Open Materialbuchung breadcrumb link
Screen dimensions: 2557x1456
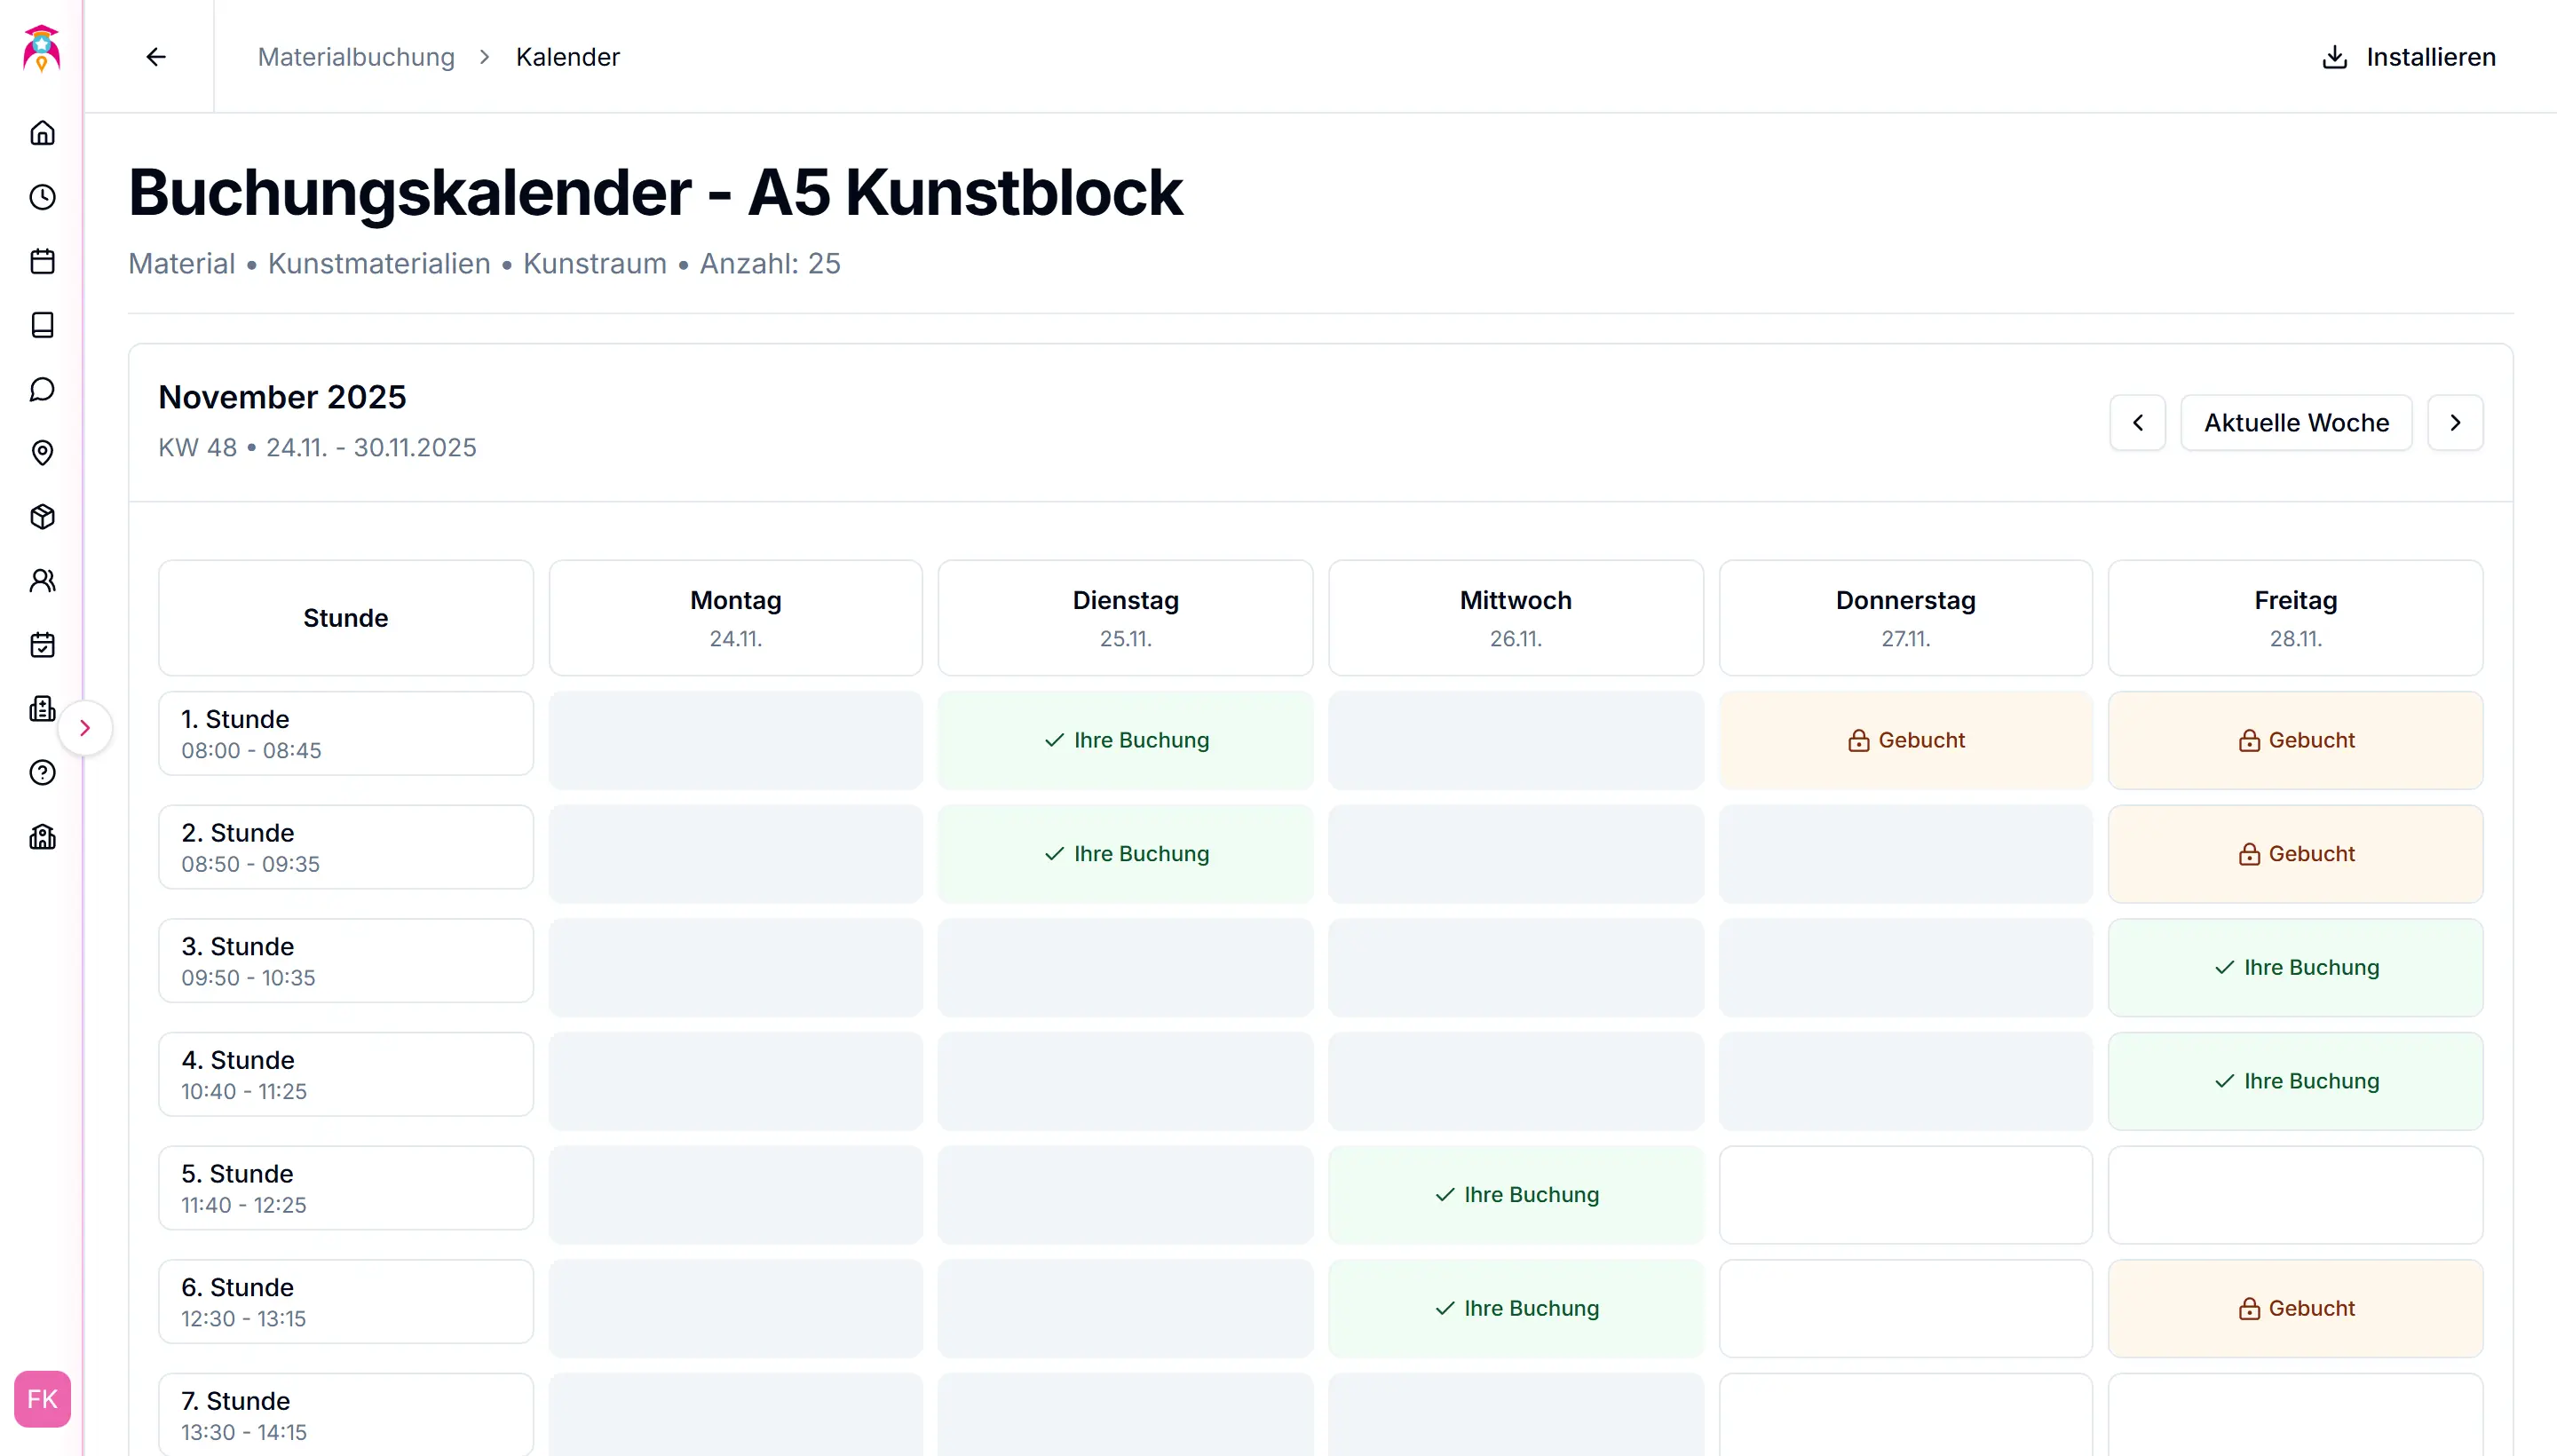[356, 57]
